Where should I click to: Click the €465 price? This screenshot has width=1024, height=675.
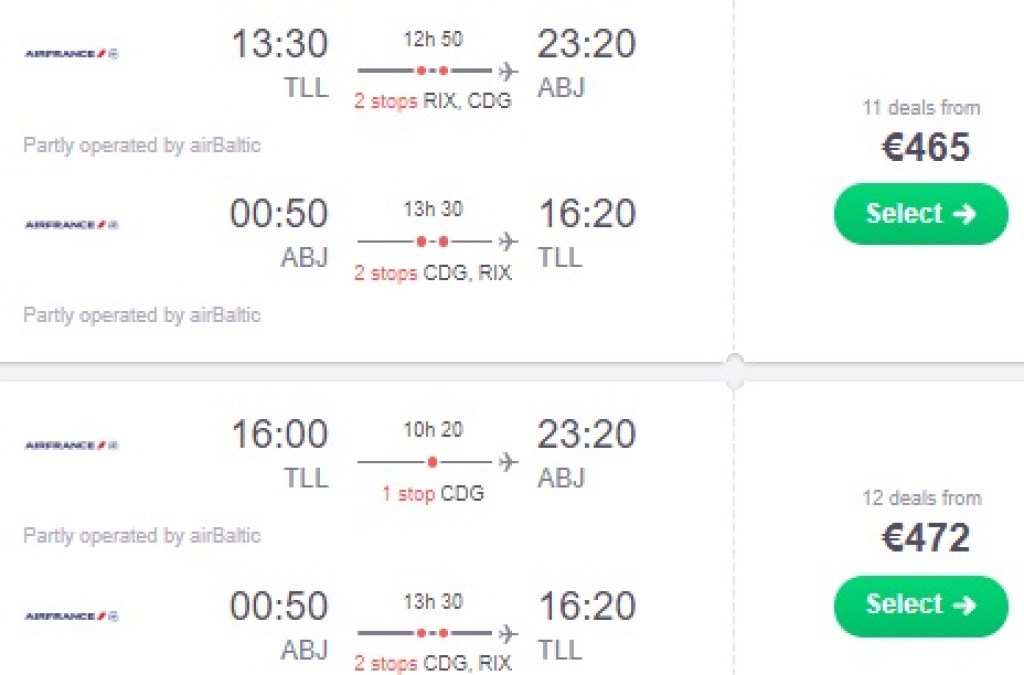pyautogui.click(x=925, y=148)
